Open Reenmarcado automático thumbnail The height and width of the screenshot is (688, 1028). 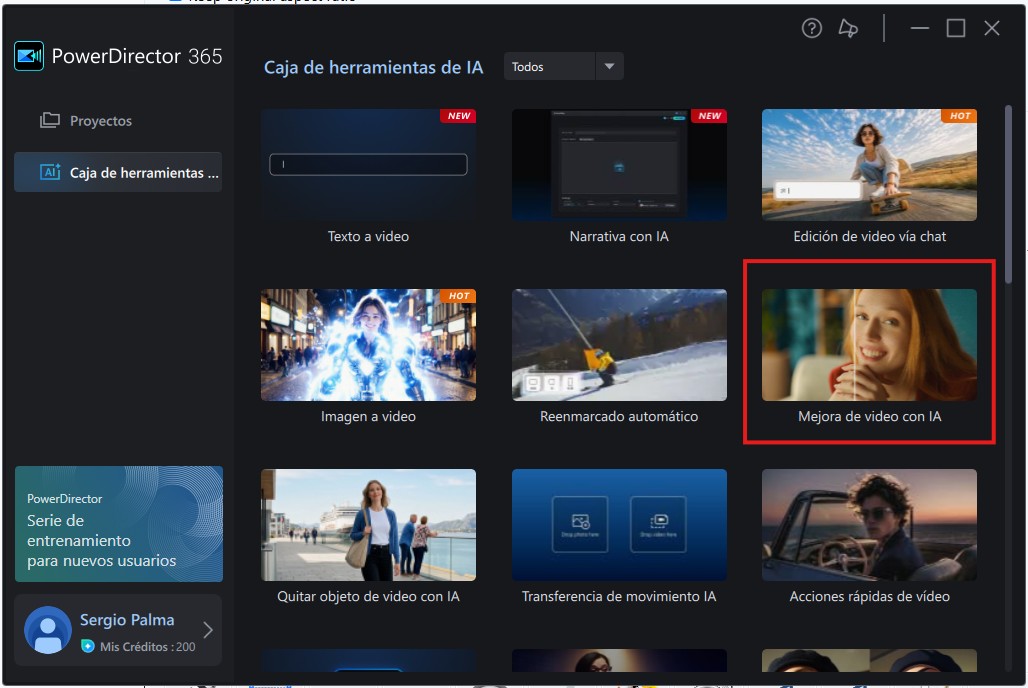[619, 345]
